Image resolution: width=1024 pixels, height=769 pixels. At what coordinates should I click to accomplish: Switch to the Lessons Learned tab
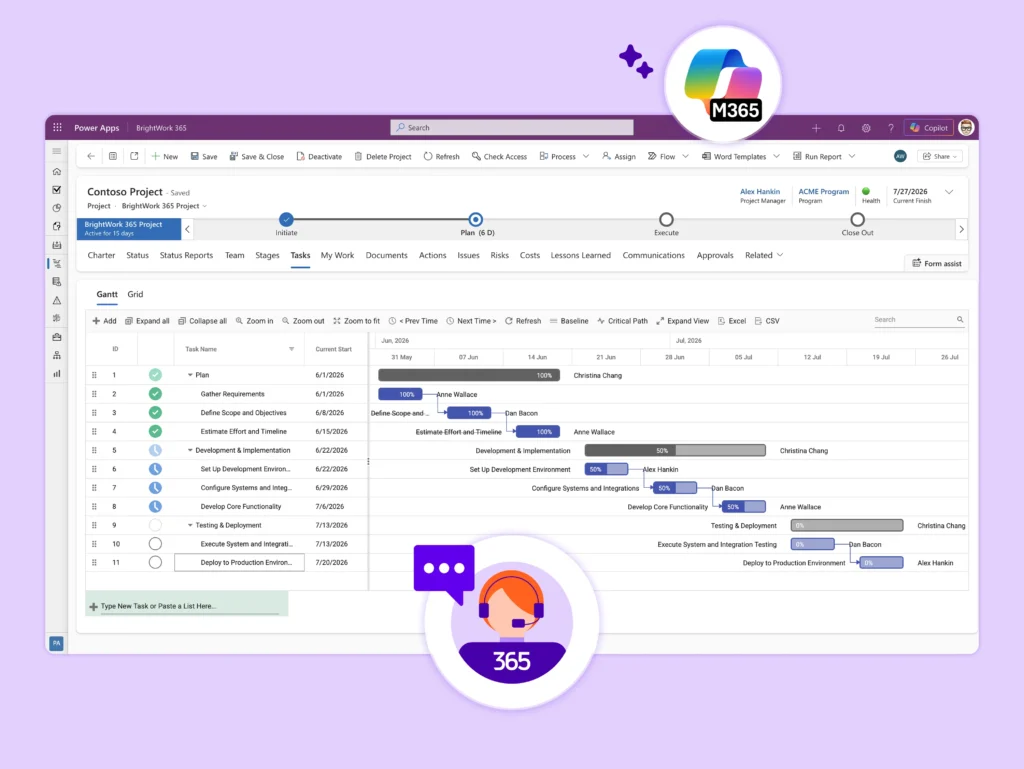581,255
